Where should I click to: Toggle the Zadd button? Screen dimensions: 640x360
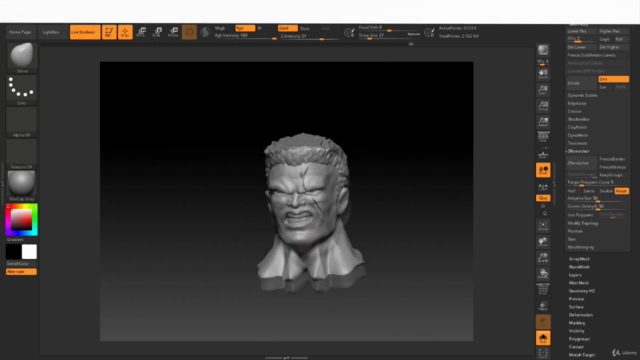pyautogui.click(x=288, y=28)
